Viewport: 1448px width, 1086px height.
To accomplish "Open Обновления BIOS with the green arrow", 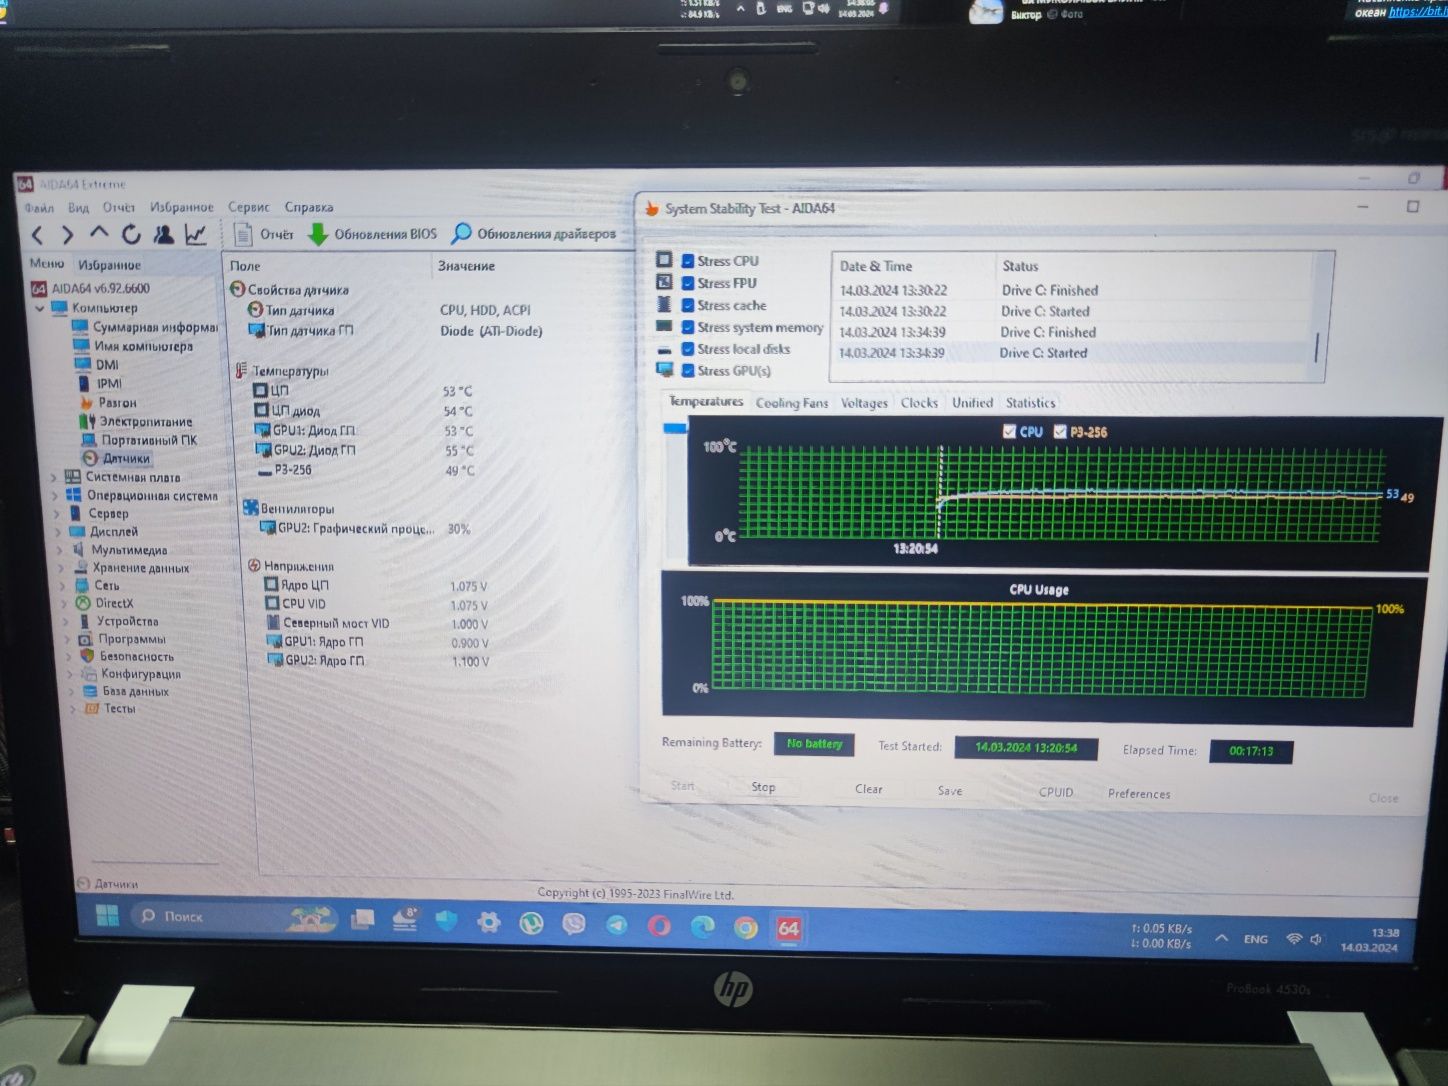I will tap(372, 234).
